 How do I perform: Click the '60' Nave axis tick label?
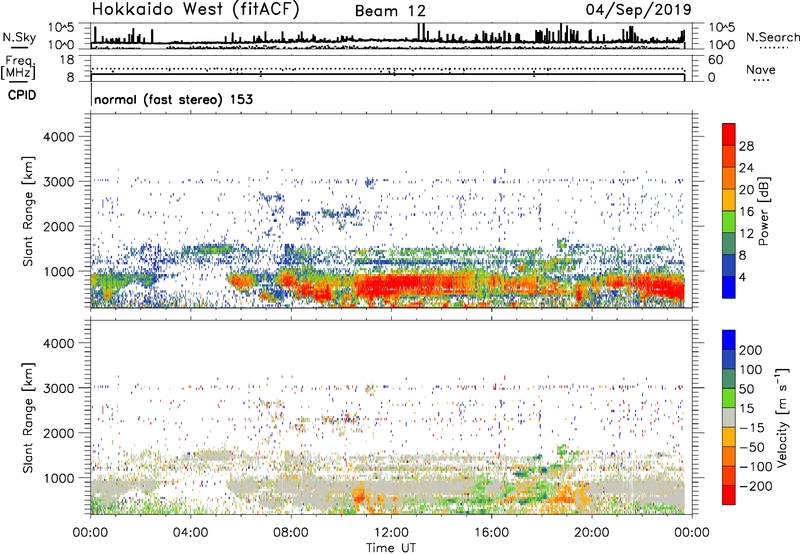point(715,60)
